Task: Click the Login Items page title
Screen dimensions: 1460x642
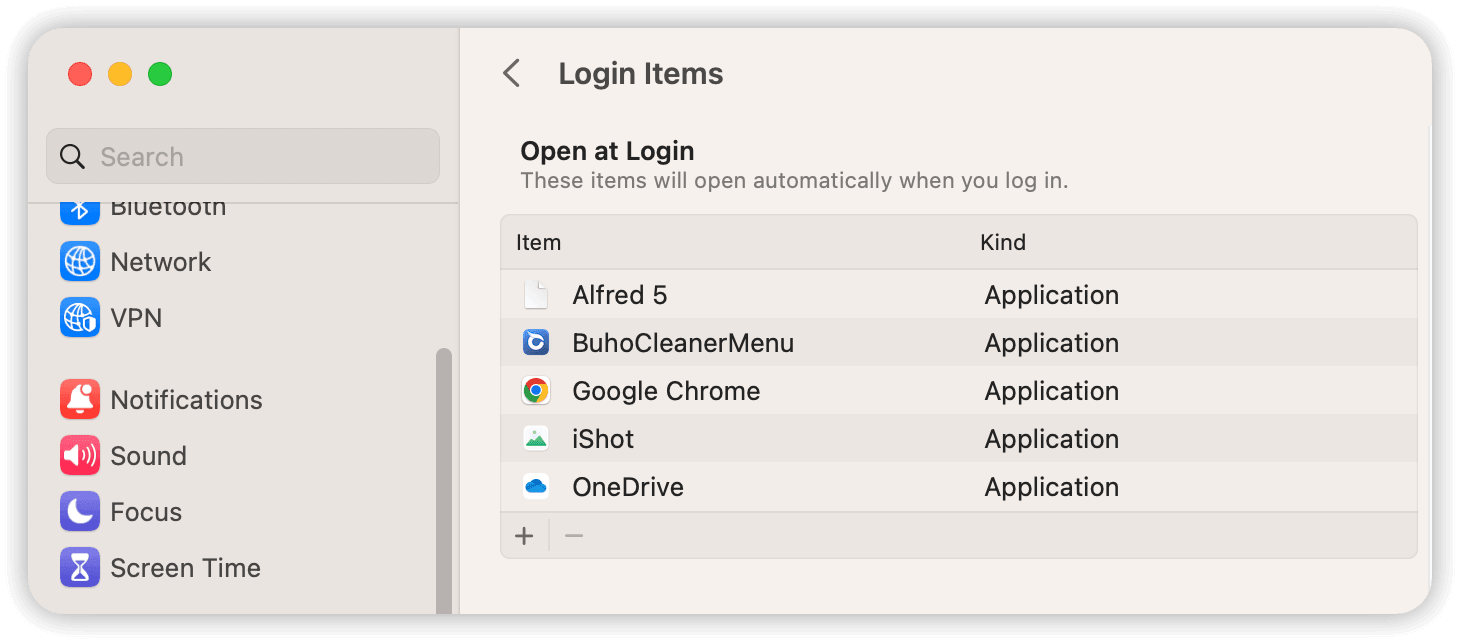Action: coord(641,74)
